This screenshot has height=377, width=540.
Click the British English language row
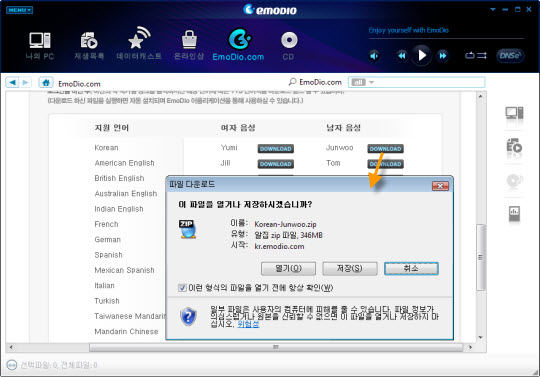(x=119, y=178)
